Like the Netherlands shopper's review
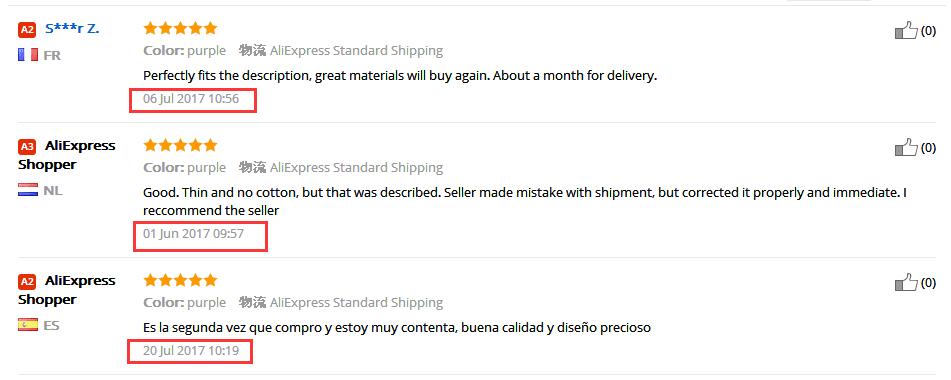 point(906,147)
